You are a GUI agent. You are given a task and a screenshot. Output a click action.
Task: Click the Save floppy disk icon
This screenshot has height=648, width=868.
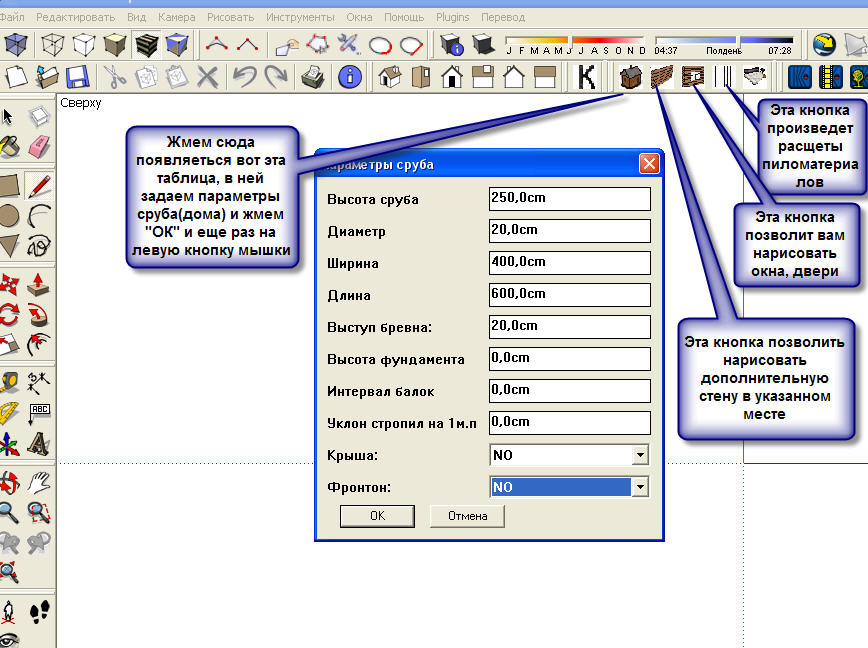pos(78,76)
